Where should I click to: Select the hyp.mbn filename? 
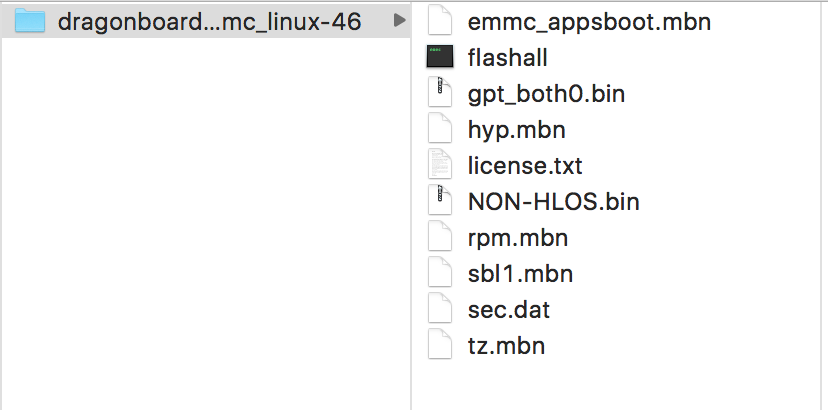coord(518,129)
